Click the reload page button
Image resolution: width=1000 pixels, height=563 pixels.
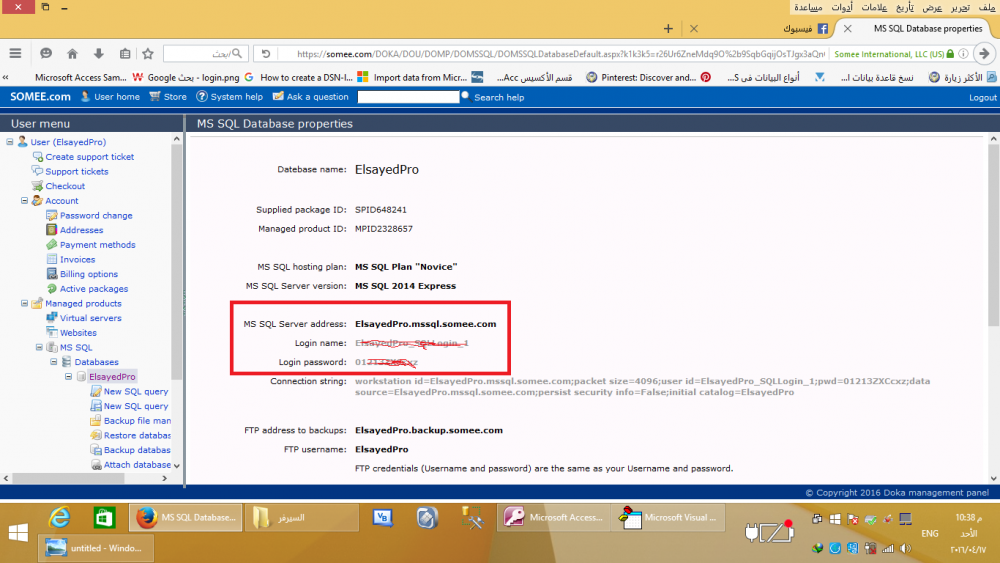(x=266, y=54)
